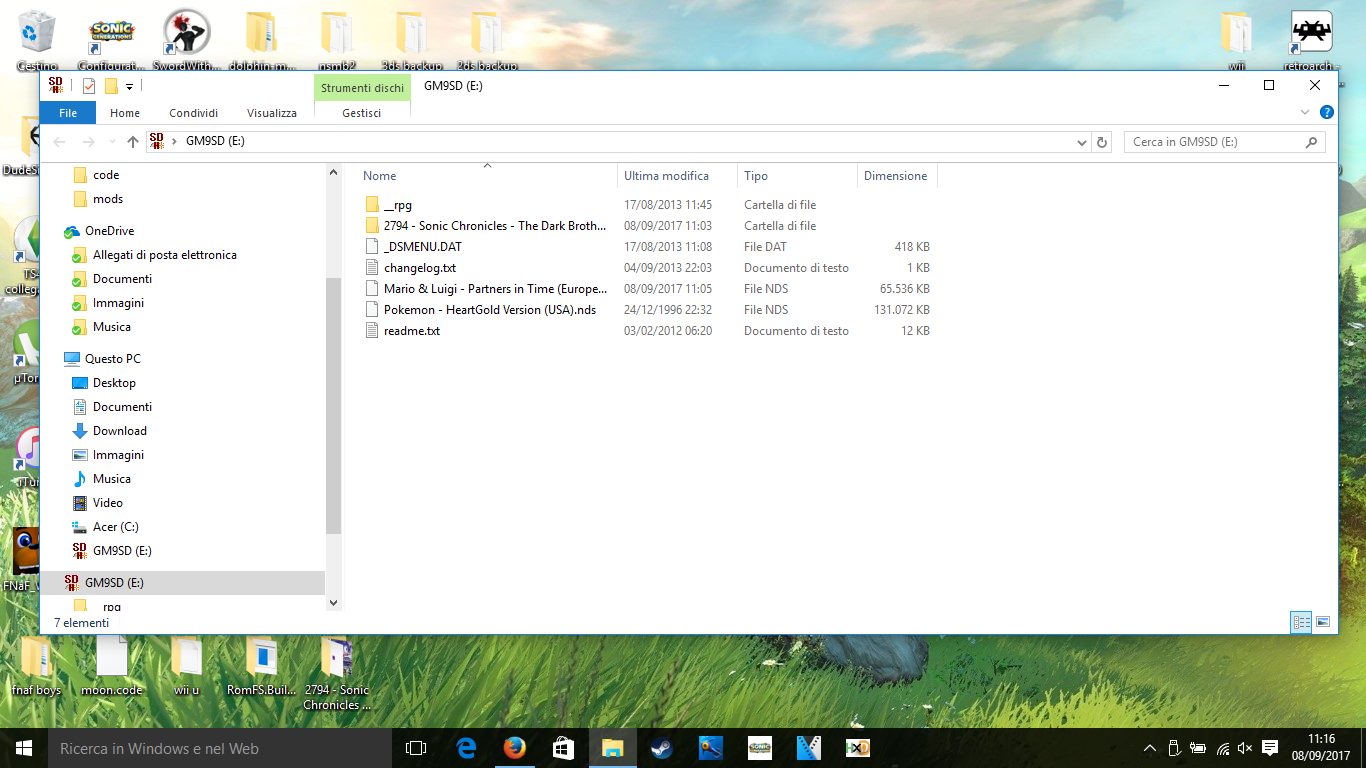
Task: Switch to the large icons view layout
Action: pyautogui.click(x=1323, y=622)
